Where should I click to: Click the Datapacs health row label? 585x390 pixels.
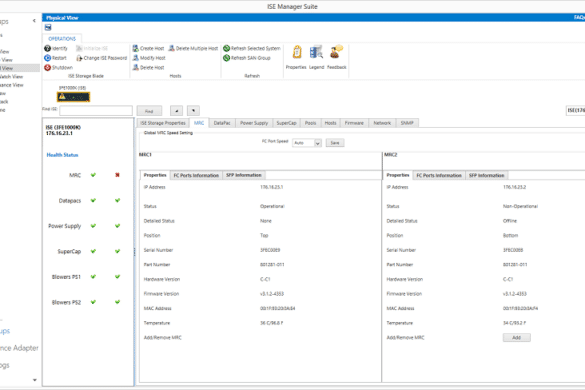(x=70, y=201)
